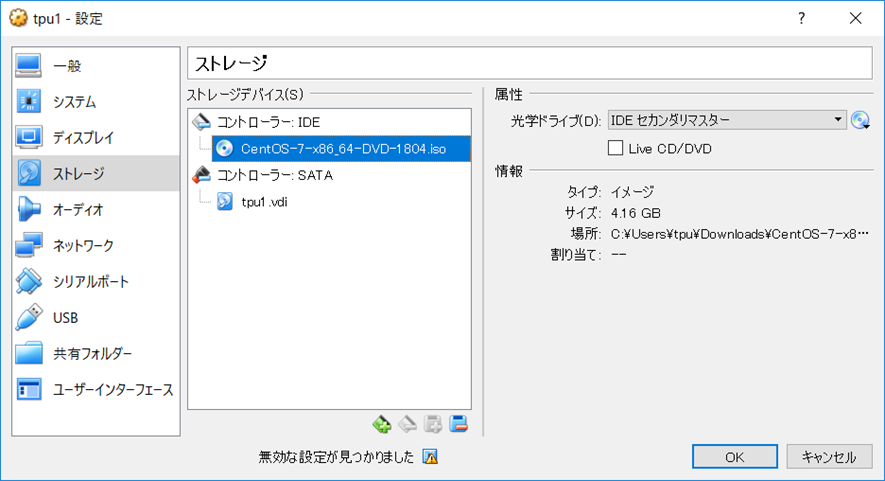Image resolution: width=885 pixels, height=481 pixels.
Task: Enable the Live CD/DVD checkbox
Action: click(616, 149)
